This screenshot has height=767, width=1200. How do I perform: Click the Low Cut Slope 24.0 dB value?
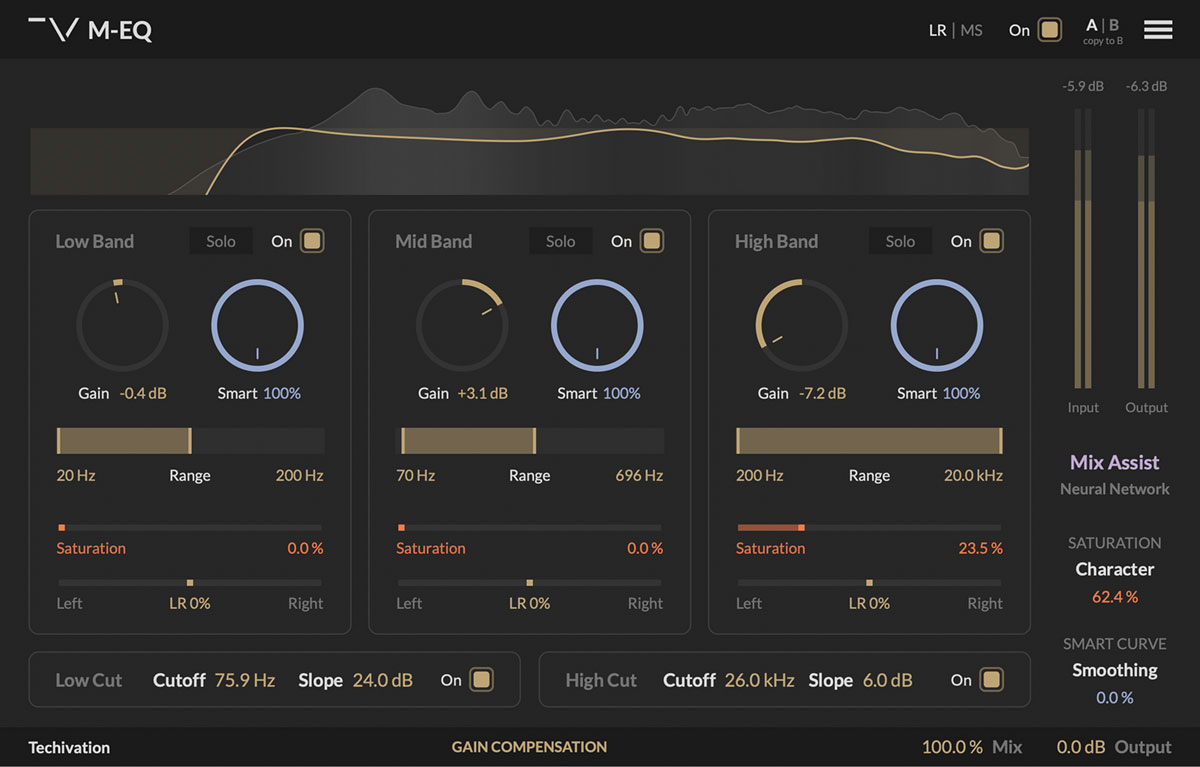(382, 680)
